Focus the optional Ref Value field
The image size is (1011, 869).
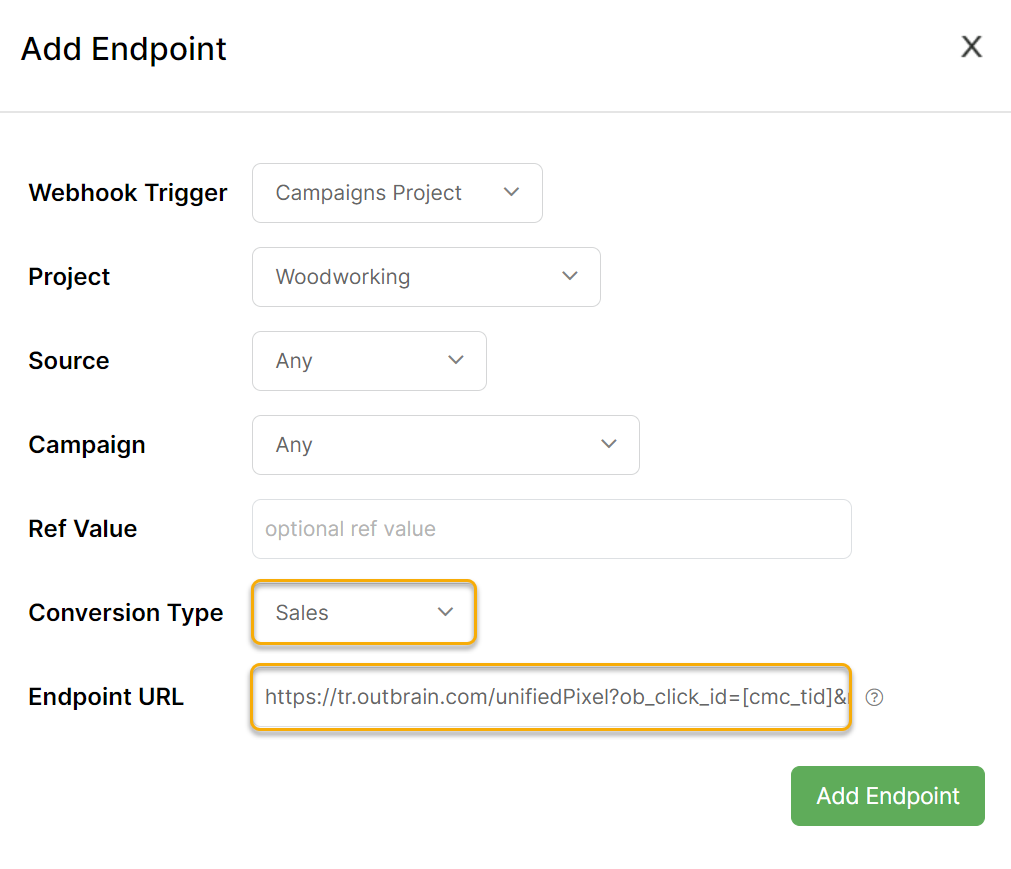coord(551,529)
